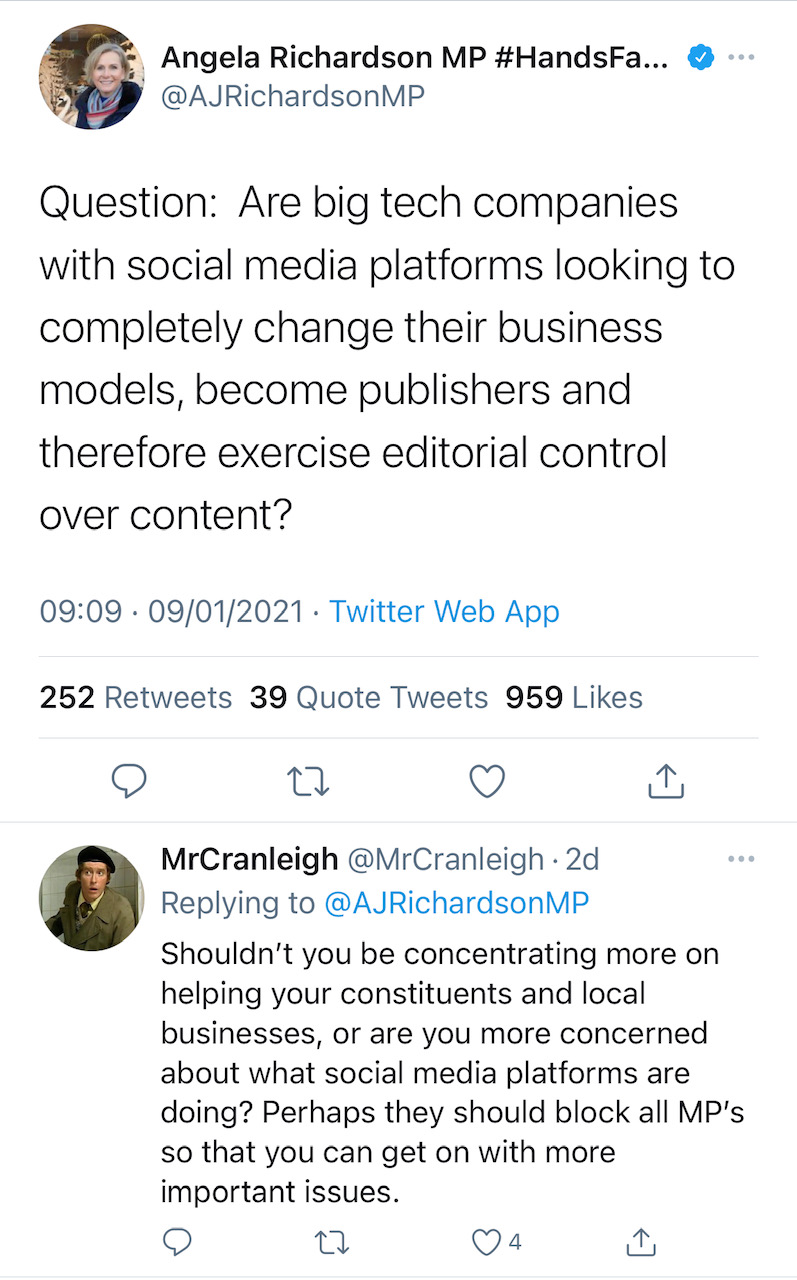Image resolution: width=797 pixels, height=1280 pixels.
Task: Click the blue verified badge icon
Action: tap(701, 59)
